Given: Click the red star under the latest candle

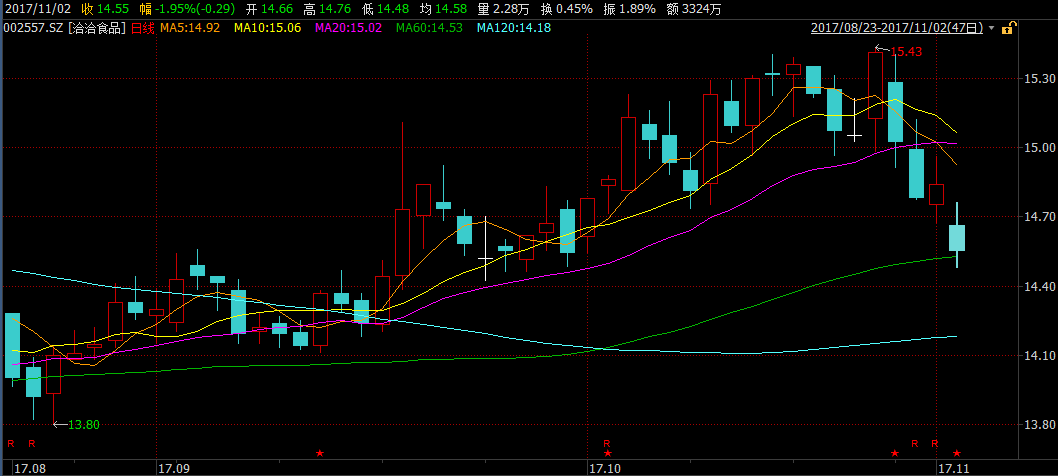Looking at the screenshot, I should coord(957,453).
